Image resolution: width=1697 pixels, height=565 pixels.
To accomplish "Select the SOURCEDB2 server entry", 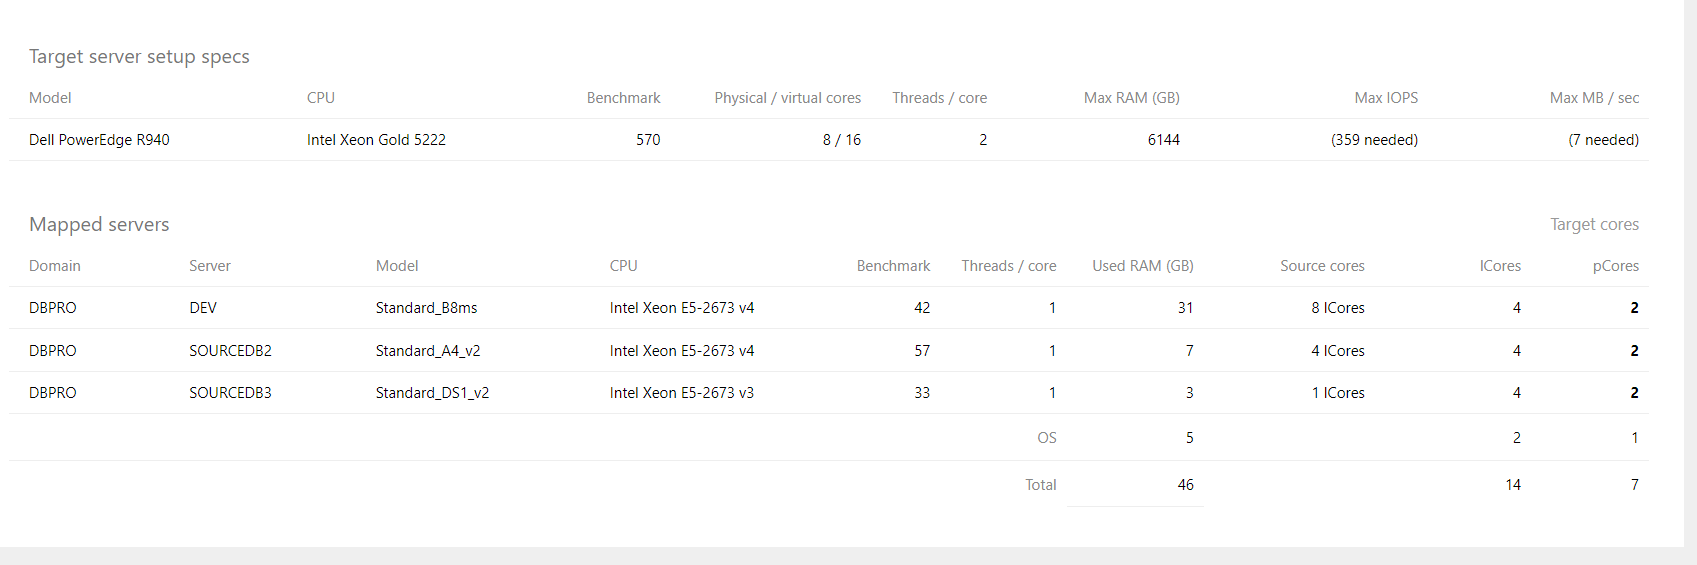I will click(x=230, y=351).
